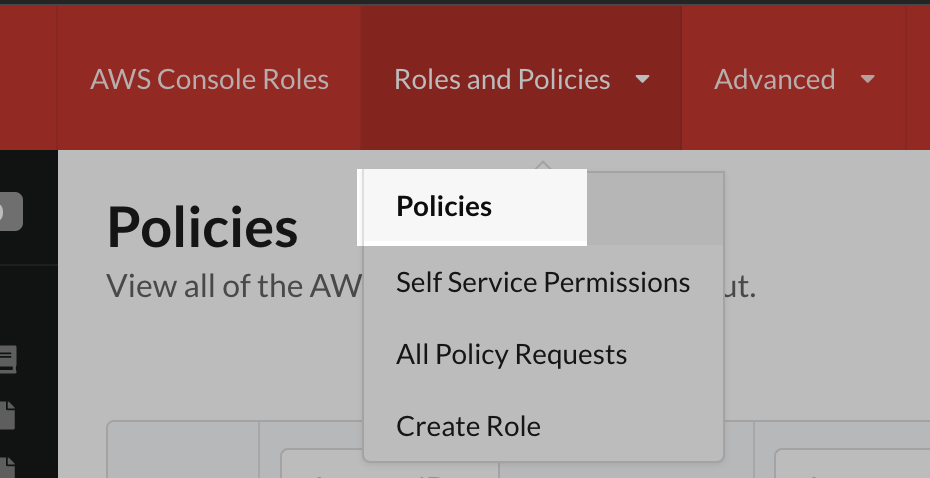Click the empty first column header of the table
Screen dimensions: 930x478
click(182, 450)
